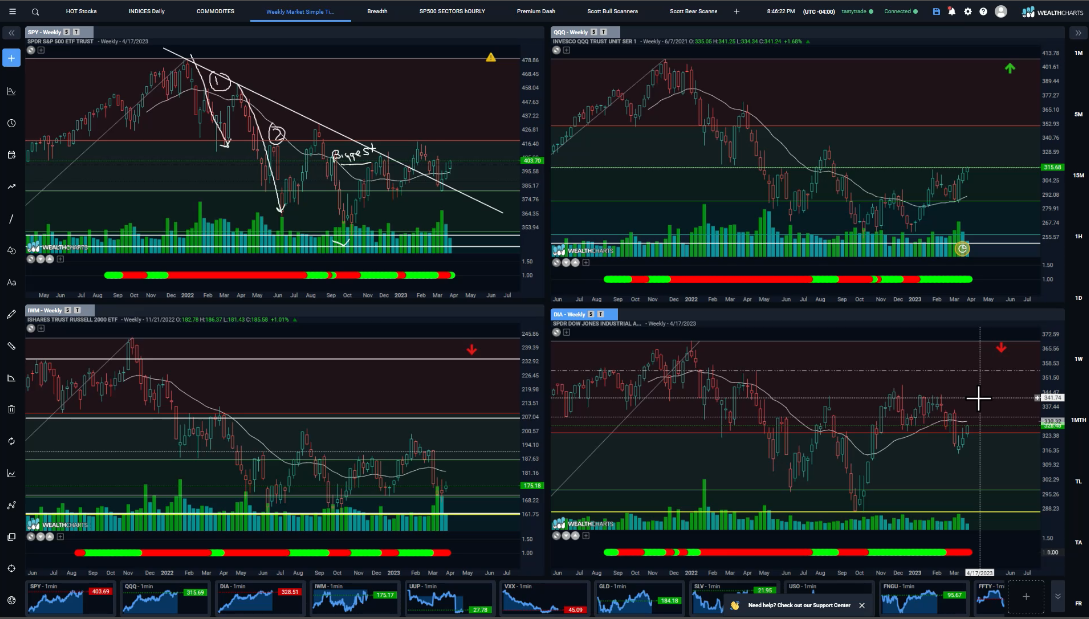Collapse the left toolbar with double chevron

[x=11, y=33]
